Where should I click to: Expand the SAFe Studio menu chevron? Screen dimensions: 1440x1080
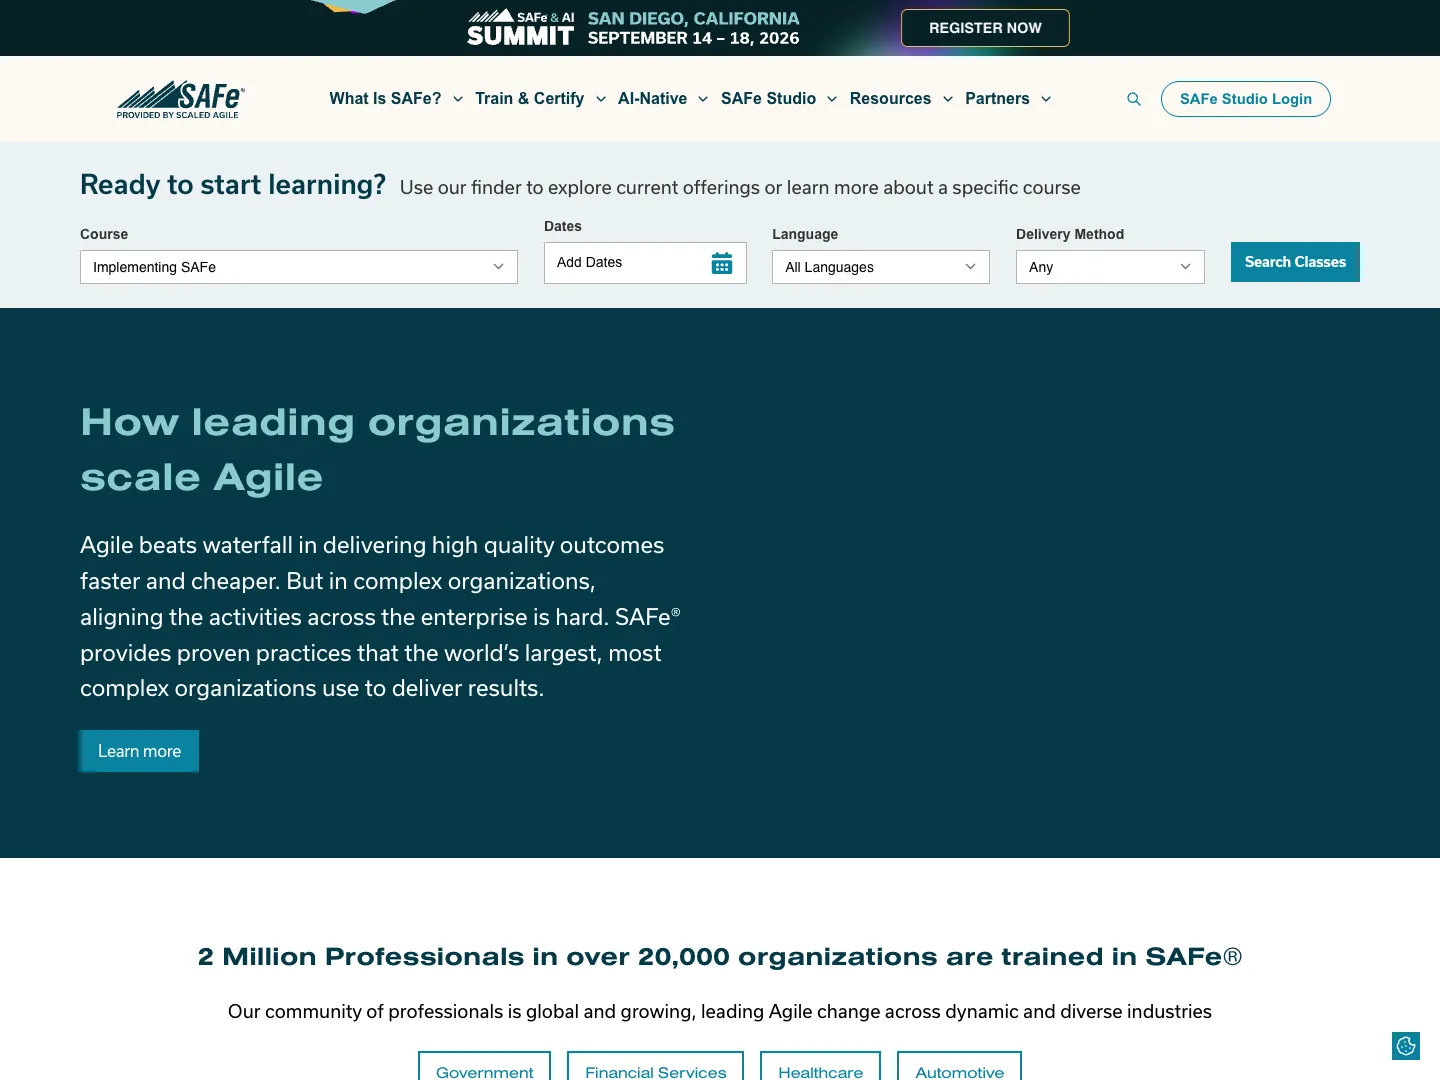pyautogui.click(x=832, y=99)
